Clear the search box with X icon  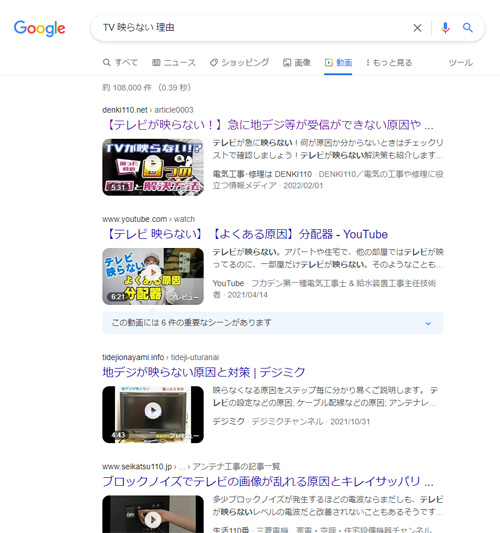pos(417,28)
